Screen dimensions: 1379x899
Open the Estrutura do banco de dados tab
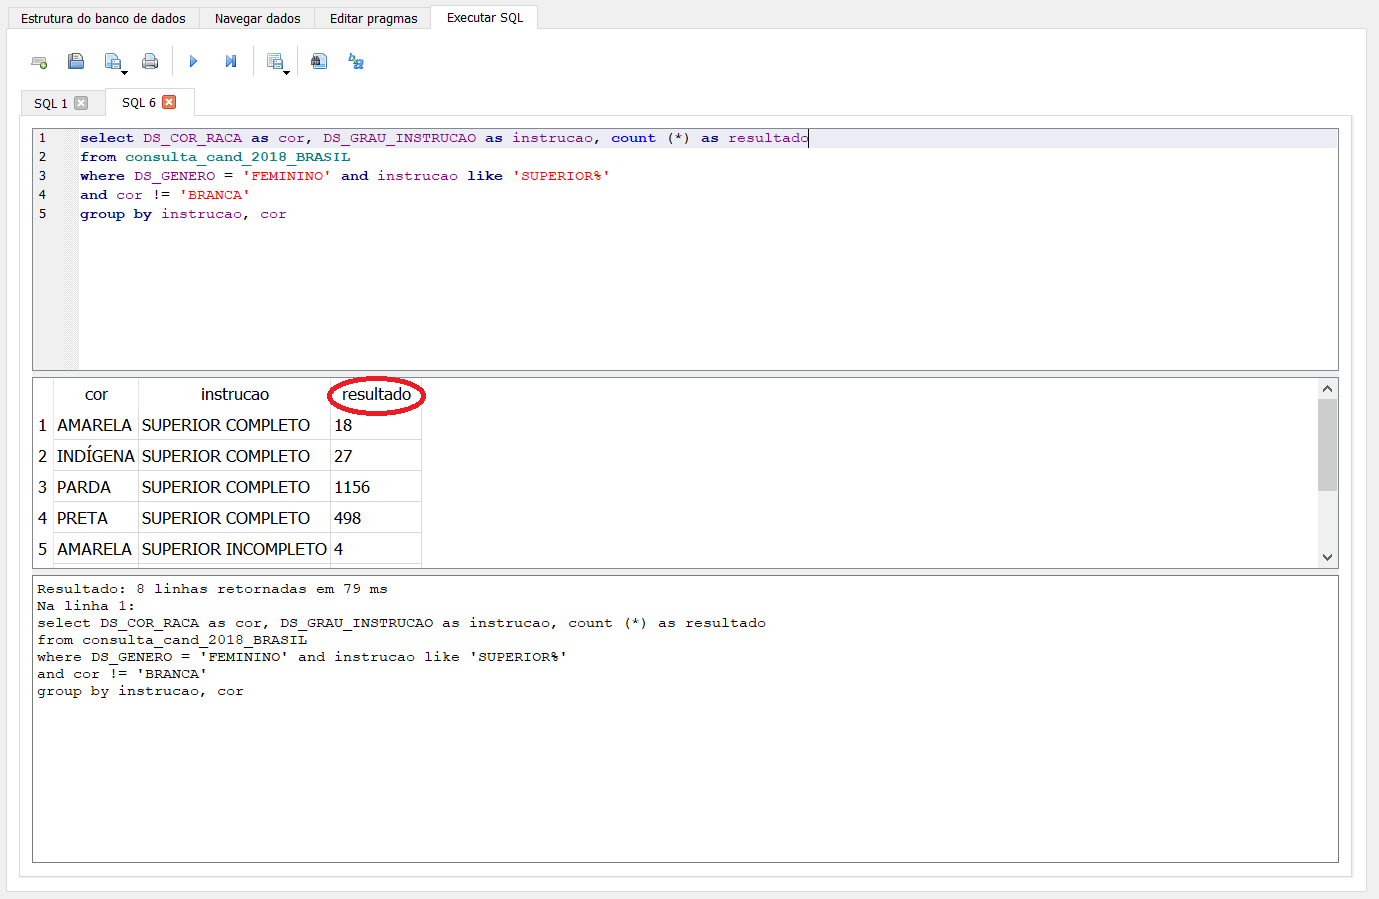point(103,18)
